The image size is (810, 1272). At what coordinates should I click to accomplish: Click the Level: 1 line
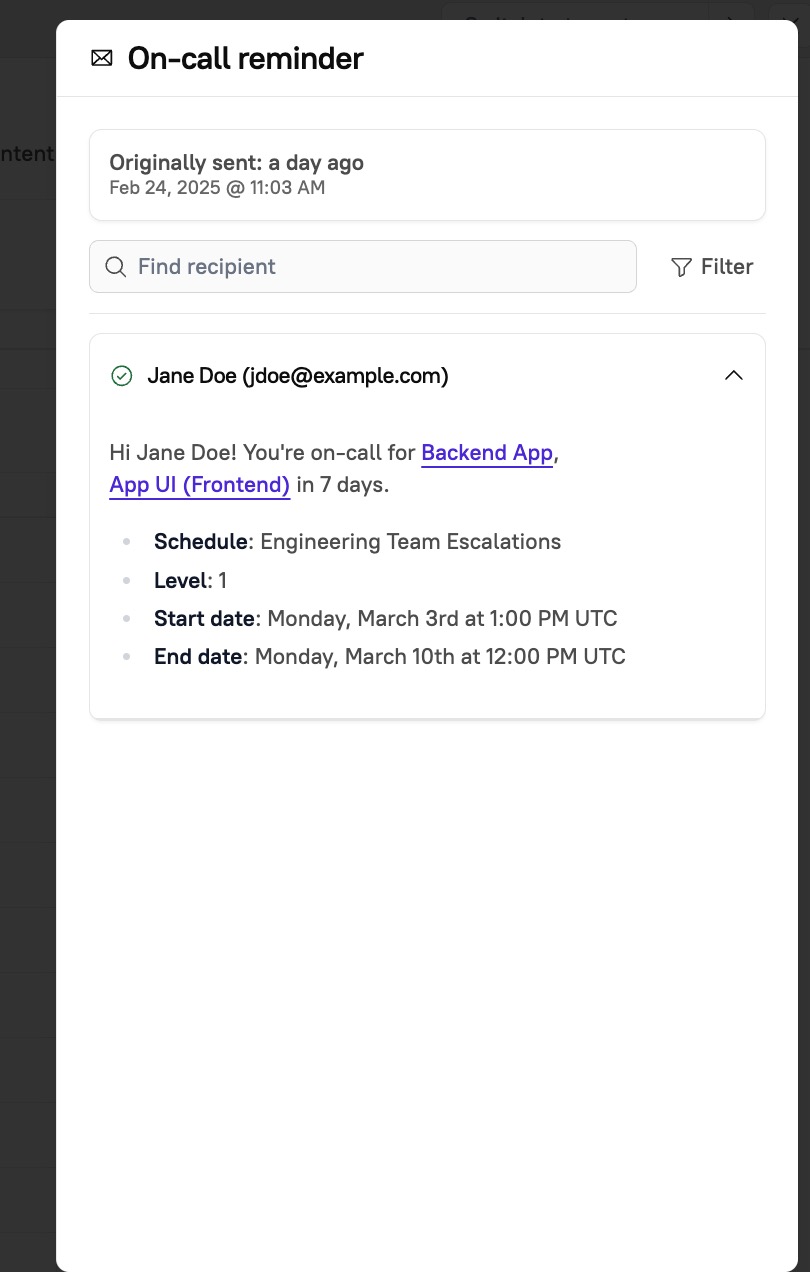click(x=190, y=580)
